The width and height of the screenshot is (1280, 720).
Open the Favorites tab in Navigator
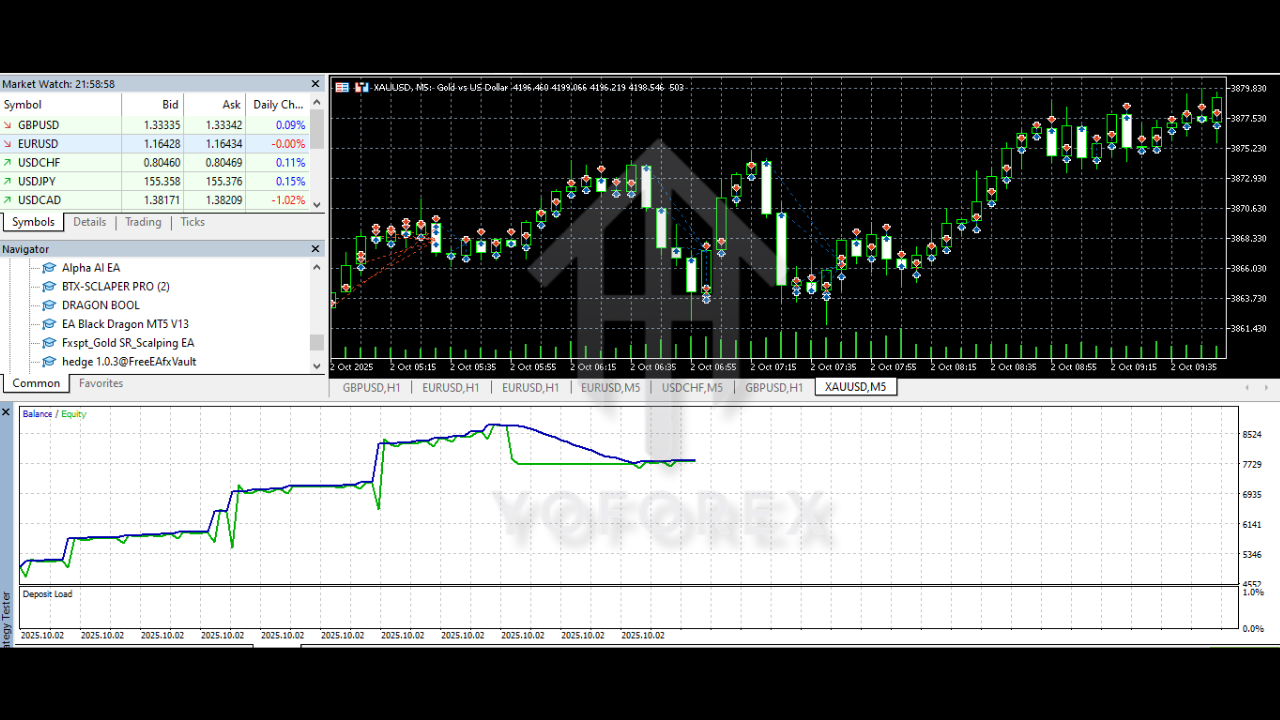coord(100,383)
